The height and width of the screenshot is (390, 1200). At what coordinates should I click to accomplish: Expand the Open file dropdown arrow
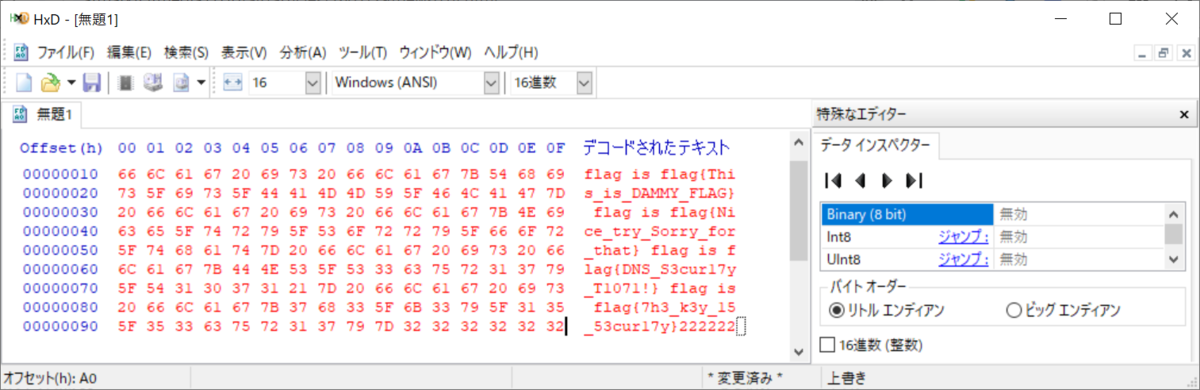[71, 83]
